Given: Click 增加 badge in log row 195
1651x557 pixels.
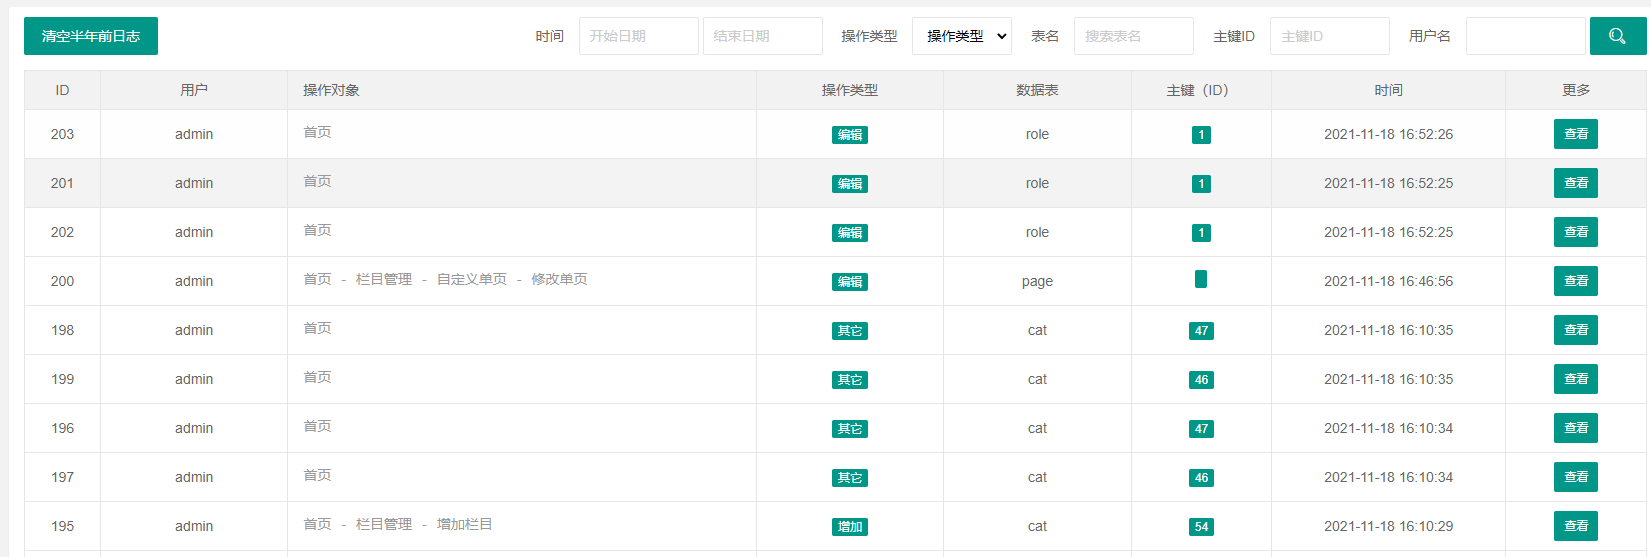Looking at the screenshot, I should [x=850, y=527].
